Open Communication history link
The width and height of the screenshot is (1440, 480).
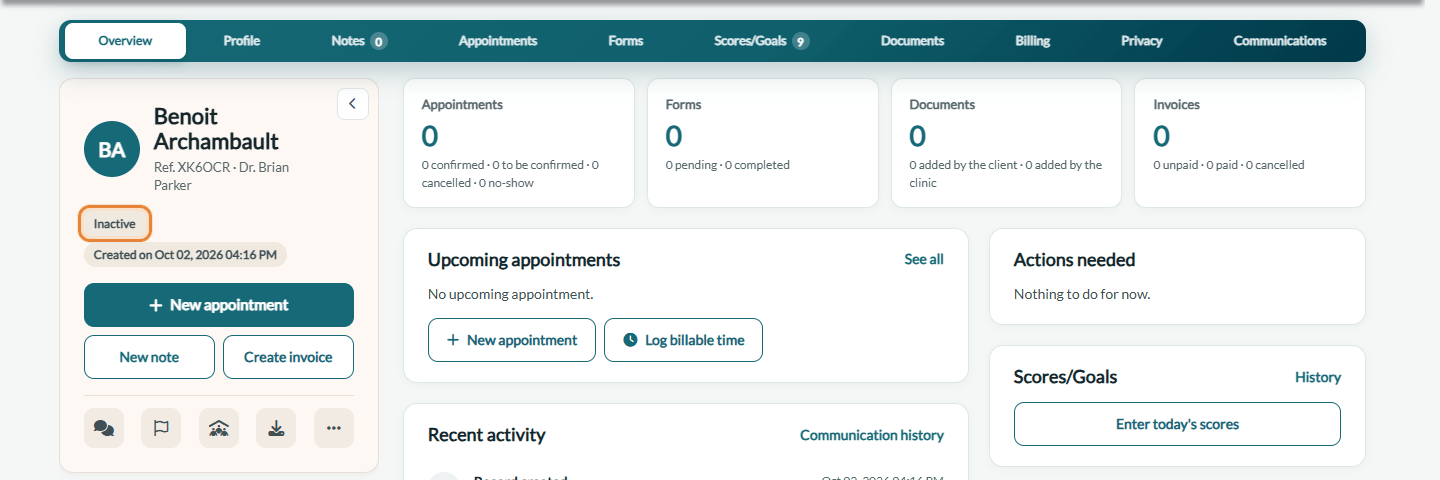tap(872, 435)
